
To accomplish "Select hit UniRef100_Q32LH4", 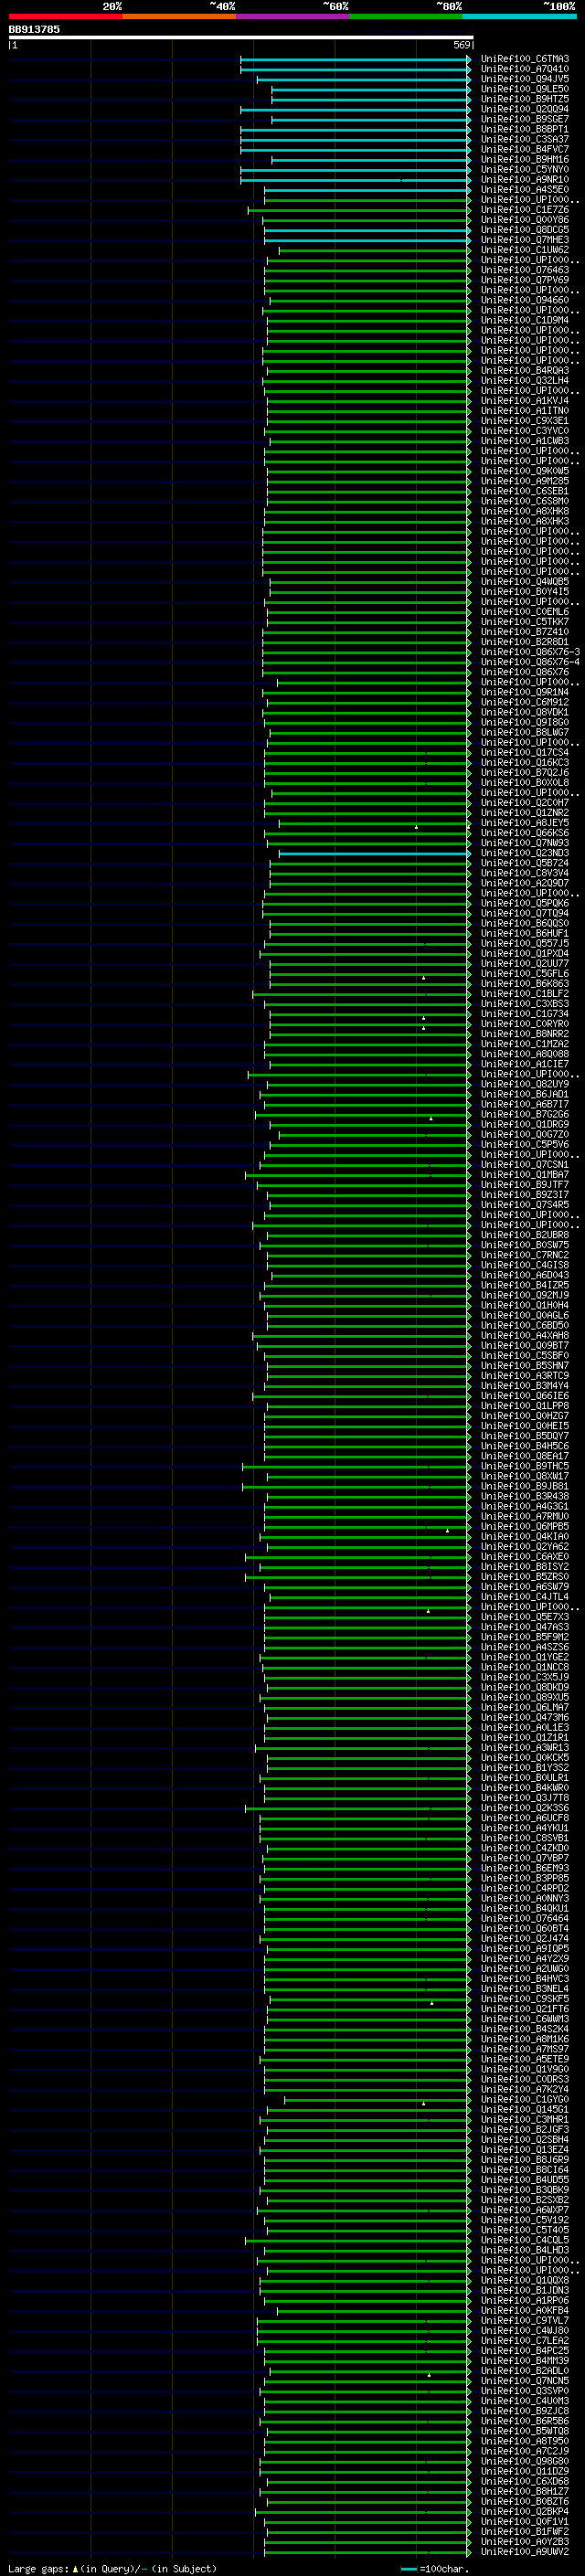I will pyautogui.click(x=525, y=380).
